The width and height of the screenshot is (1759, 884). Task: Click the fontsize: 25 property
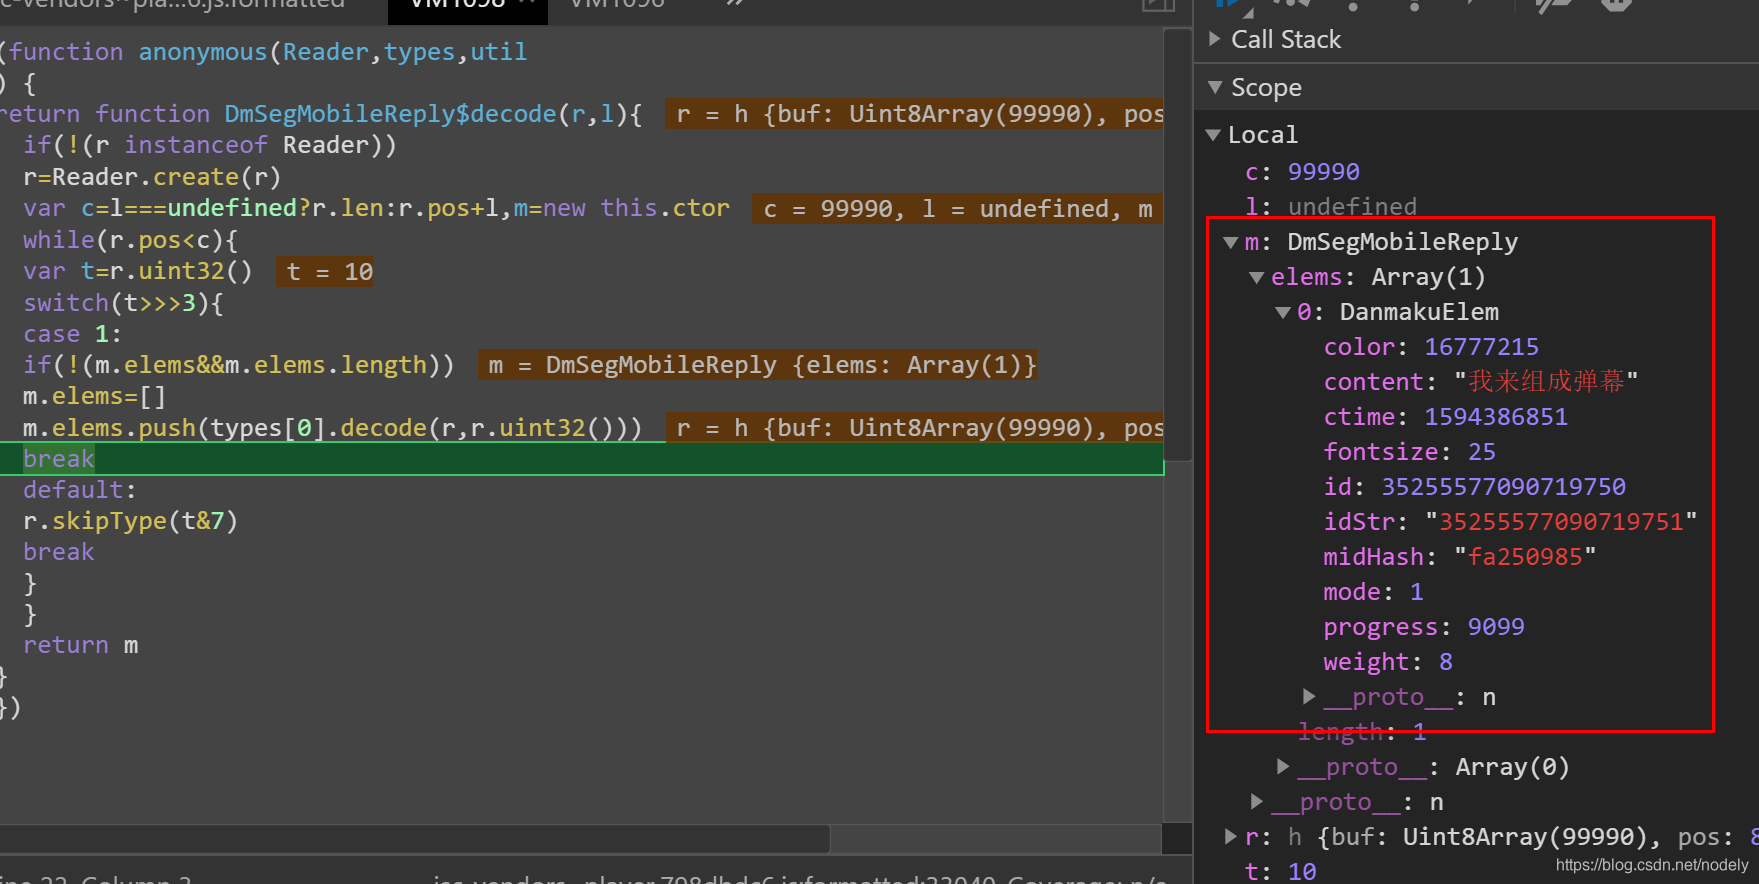click(1409, 452)
